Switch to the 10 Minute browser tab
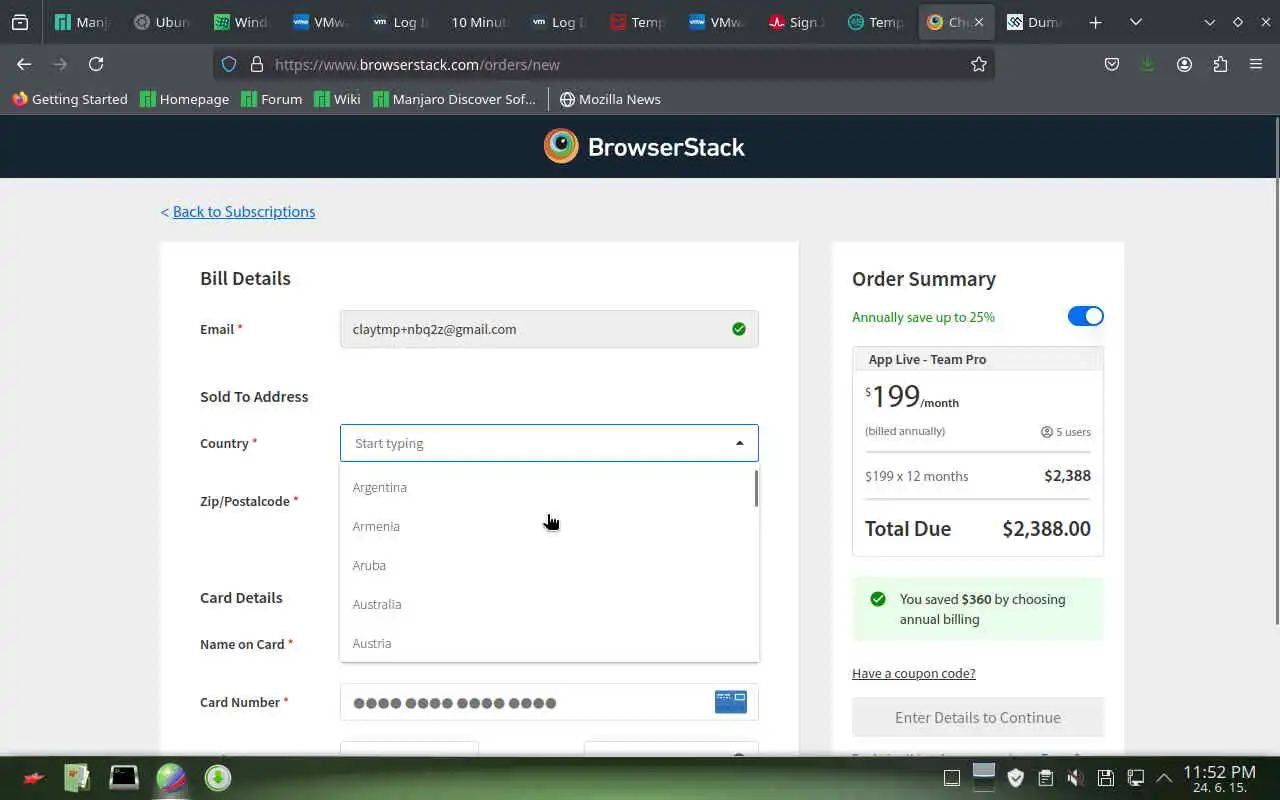Screen dimensions: 1280x800 tap(478, 22)
